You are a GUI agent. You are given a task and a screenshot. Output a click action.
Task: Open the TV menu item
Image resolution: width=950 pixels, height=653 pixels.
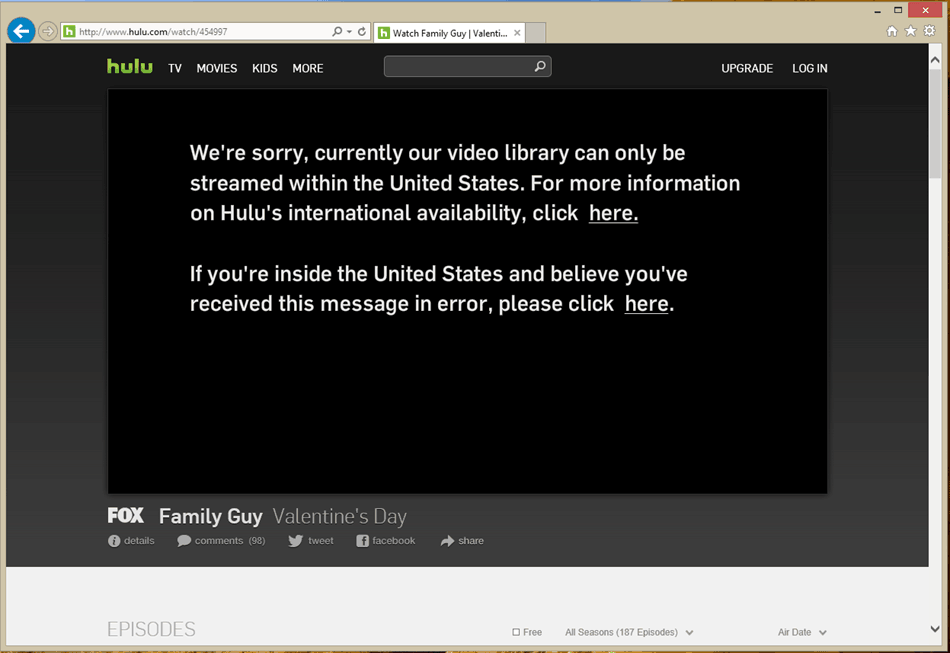click(175, 68)
